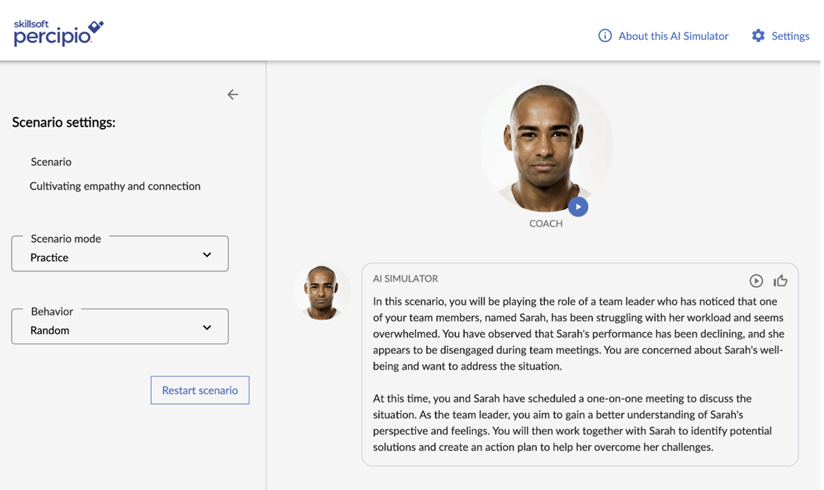
Task: Click the info icon beside About this AI Simulator
Action: (605, 36)
